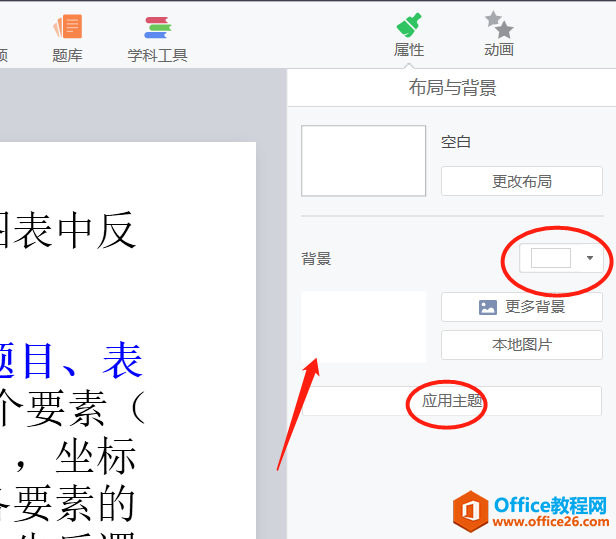Click the 更改布局 button
The image size is (616, 539).
pyautogui.click(x=522, y=181)
